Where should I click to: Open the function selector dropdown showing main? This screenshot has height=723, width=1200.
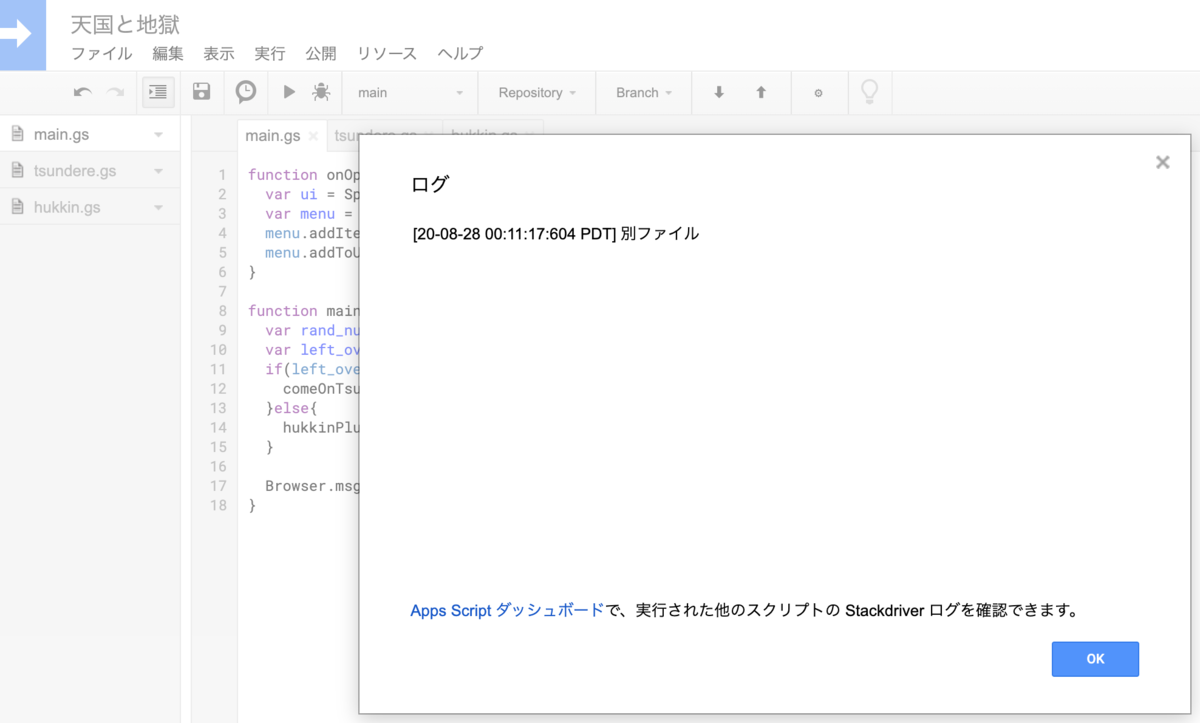(410, 93)
